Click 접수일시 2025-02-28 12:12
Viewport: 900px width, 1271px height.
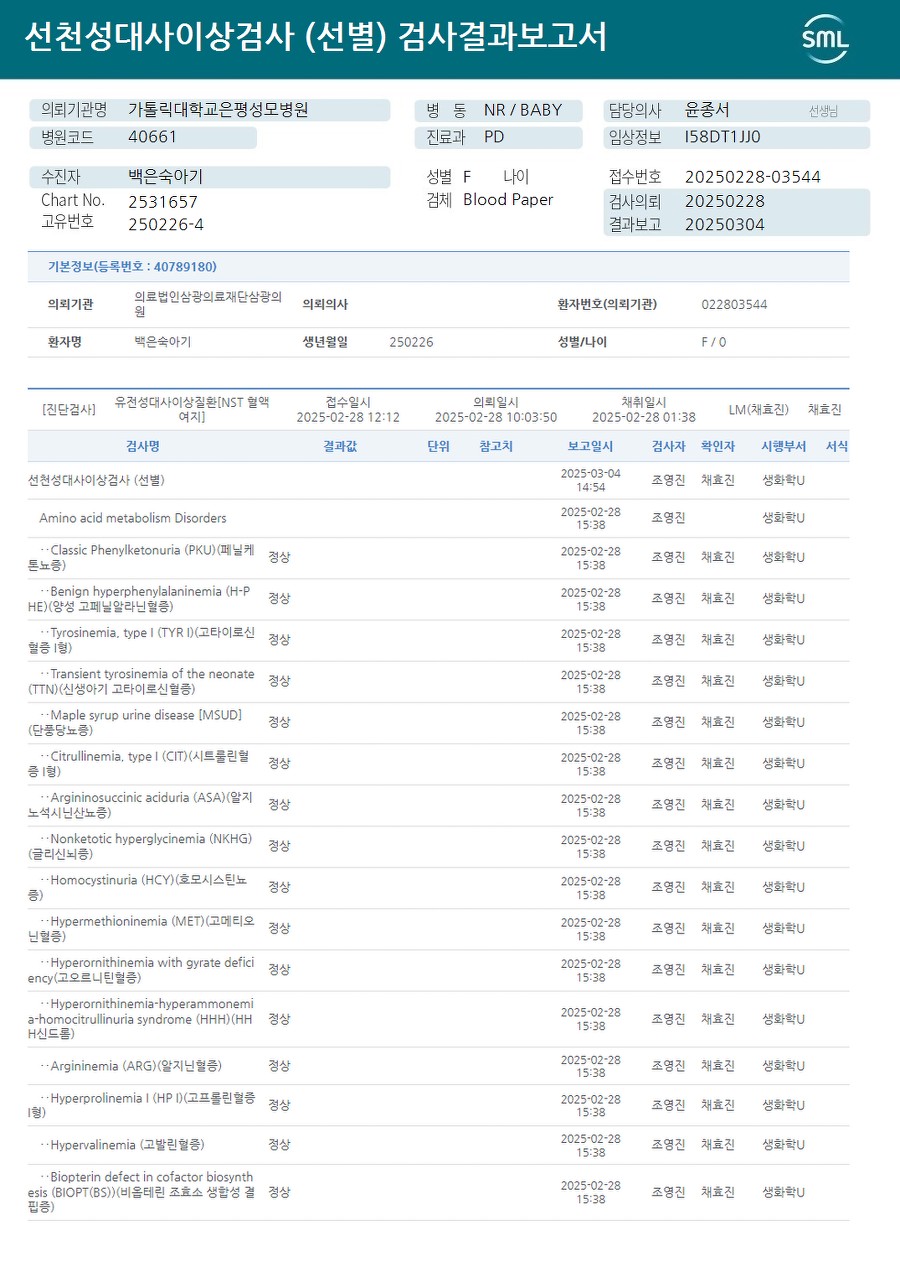(x=348, y=417)
